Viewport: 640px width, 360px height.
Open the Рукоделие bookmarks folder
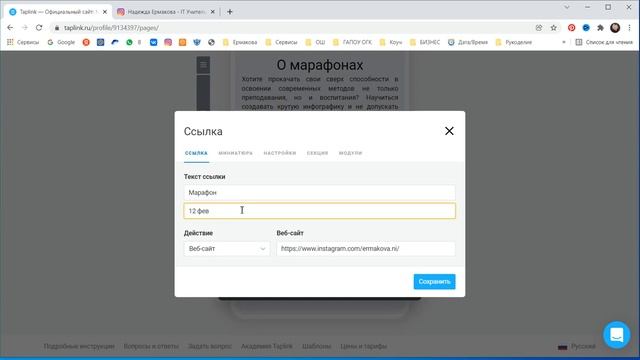click(x=514, y=42)
